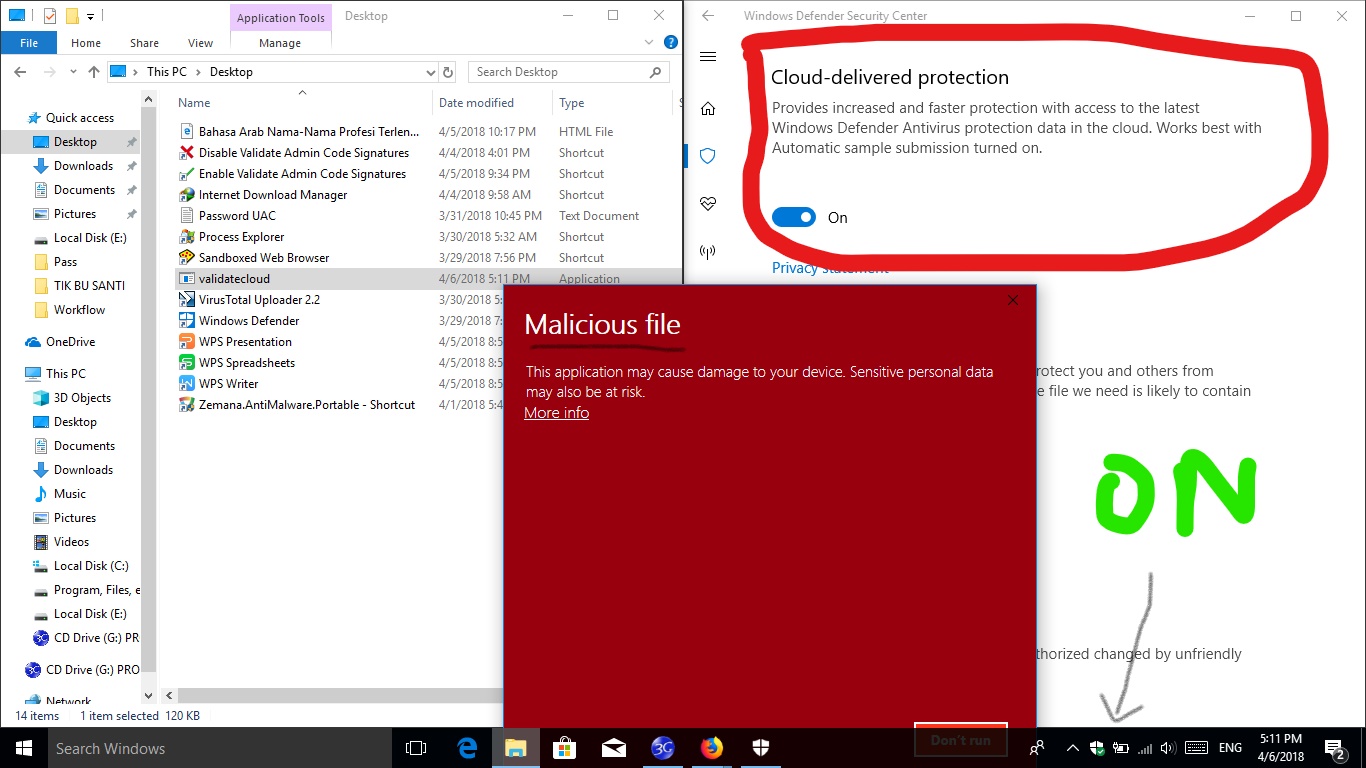Click New folder icon in Explorer title bar

(72, 16)
